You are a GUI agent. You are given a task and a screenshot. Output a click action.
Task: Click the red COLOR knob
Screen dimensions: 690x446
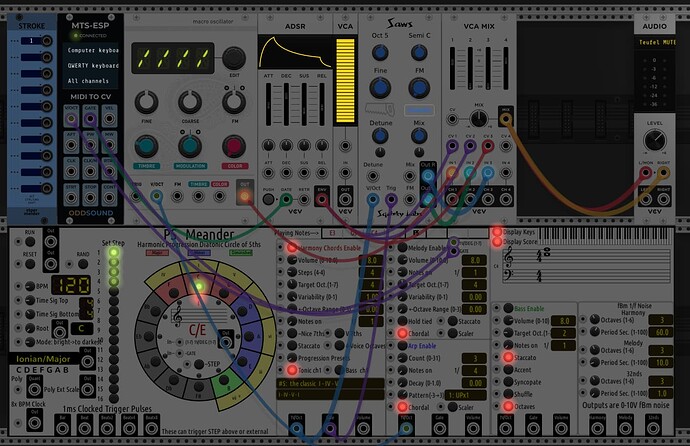[x=234, y=146]
